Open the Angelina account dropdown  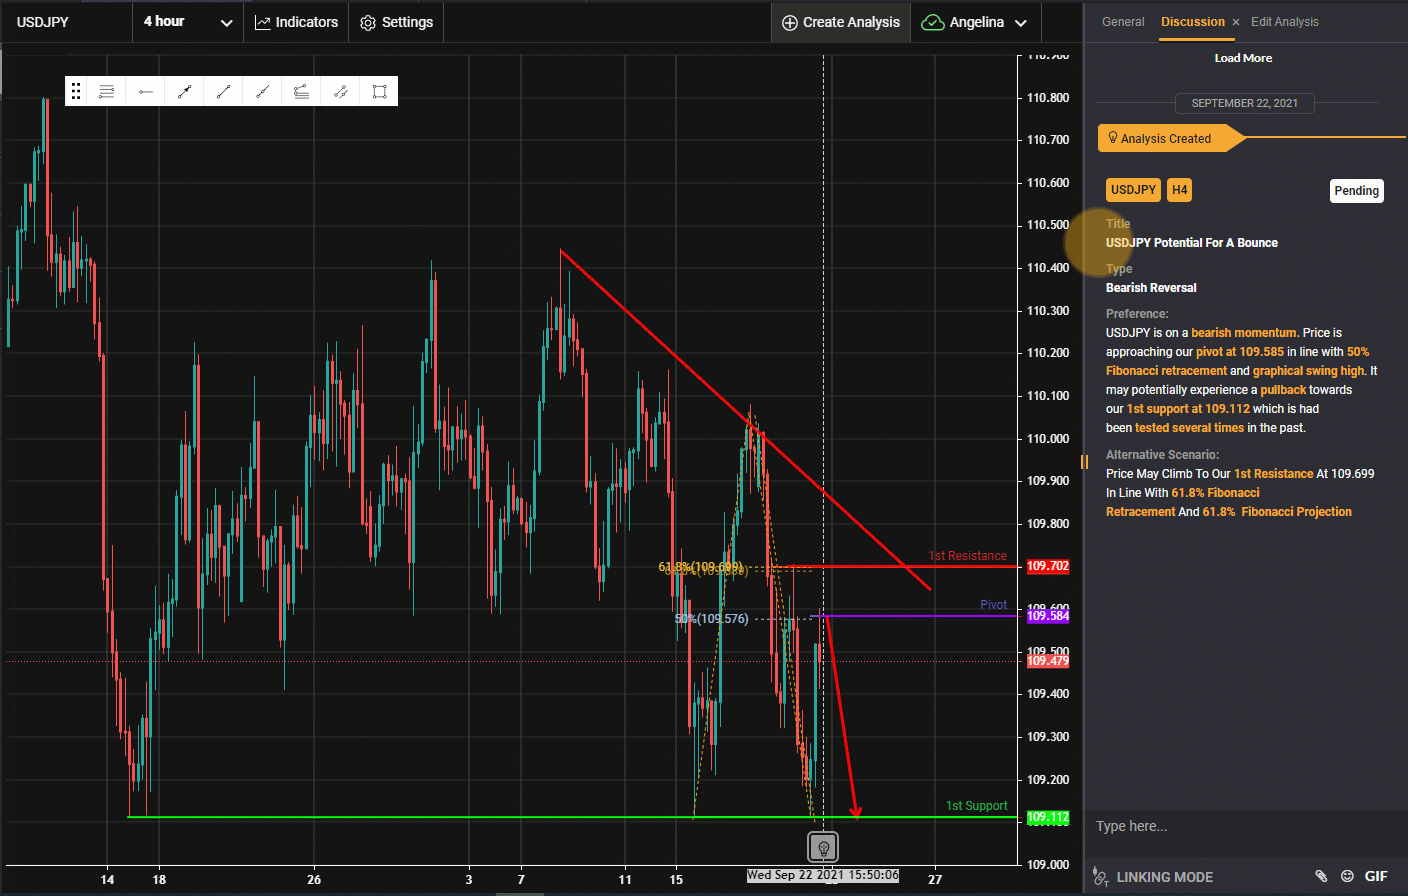pos(975,22)
